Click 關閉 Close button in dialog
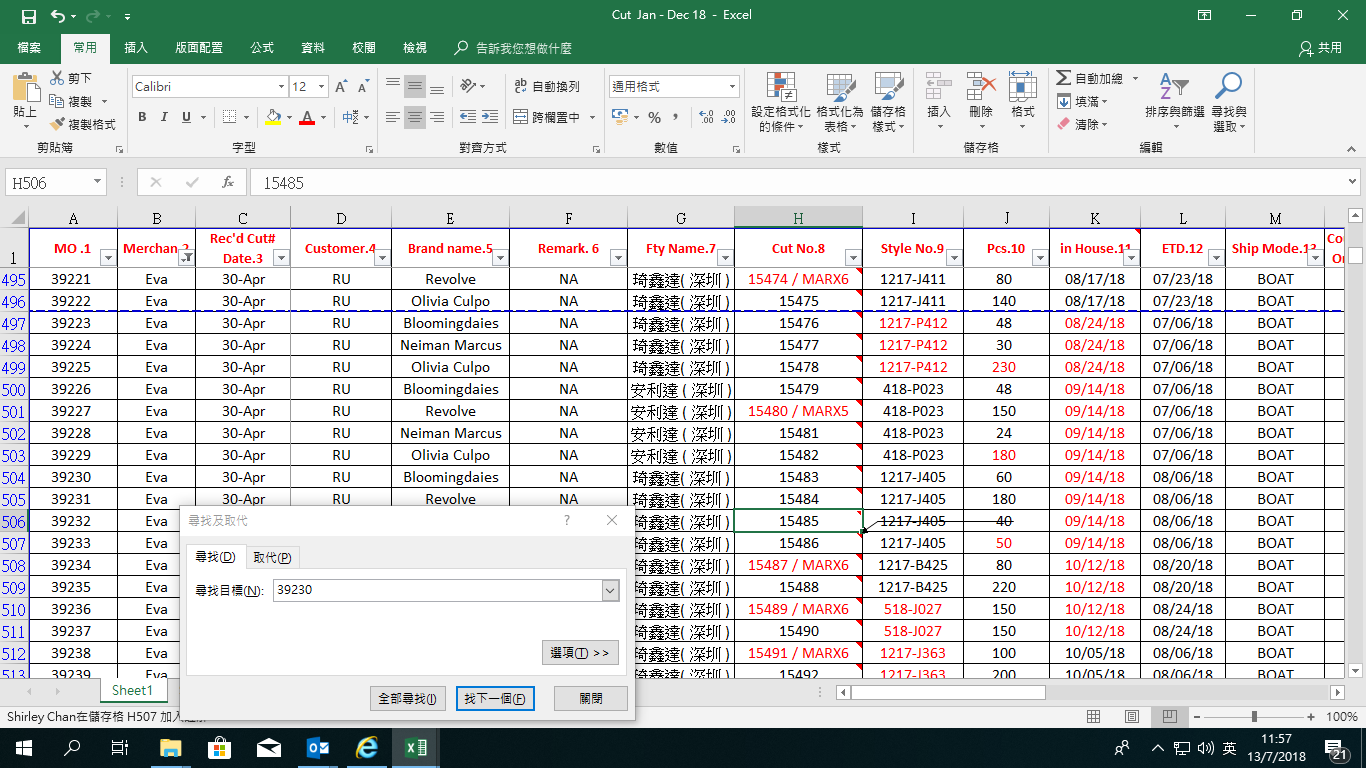Screen dimensions: 1366x768 tap(591, 699)
